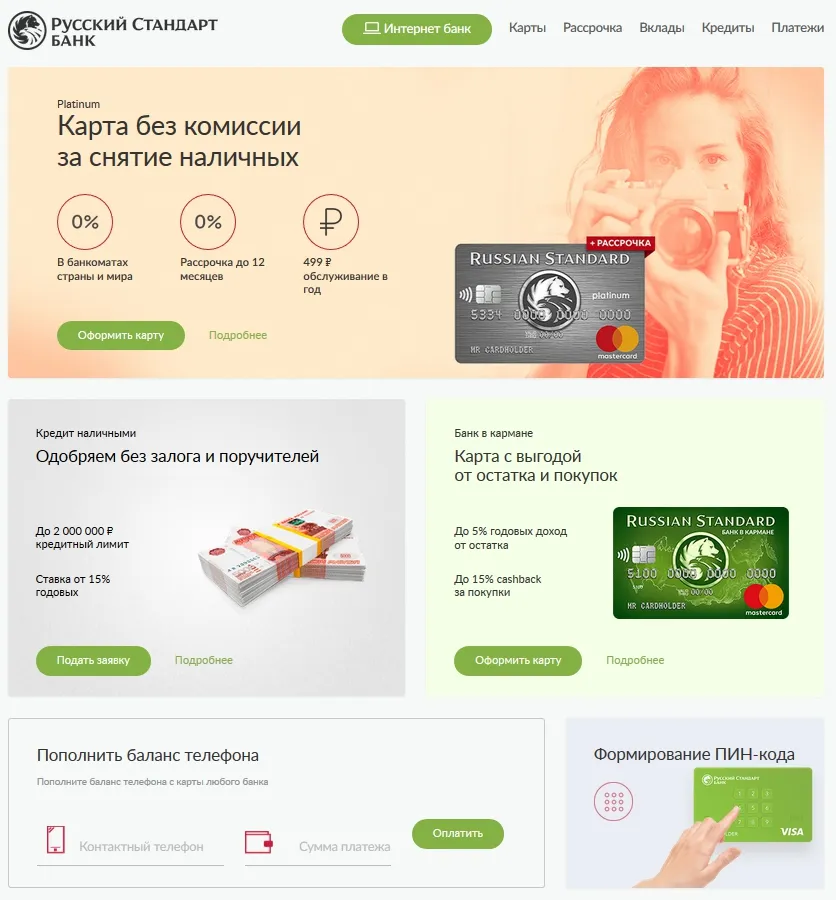Open the Рассрочка menu item

point(592,28)
